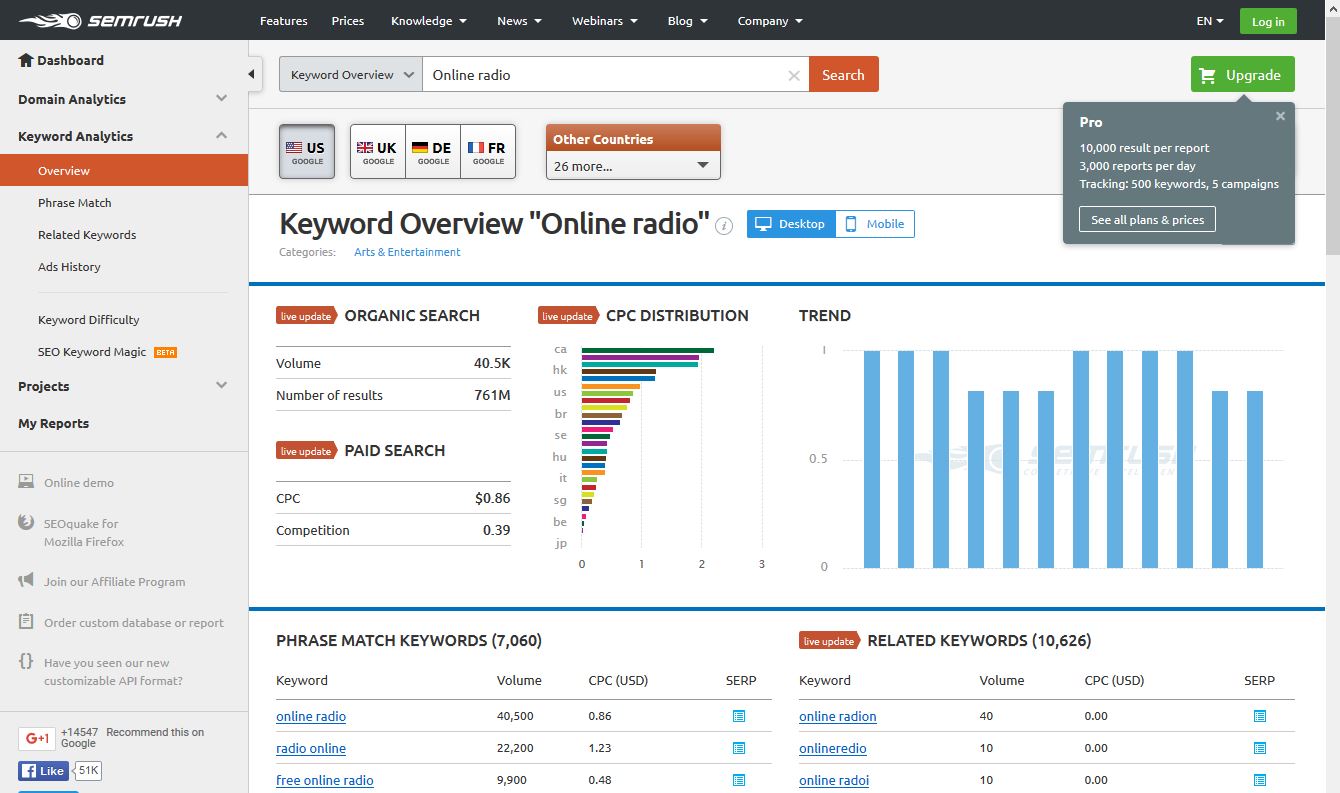Open SERP snapshot for online radion row
This screenshot has width=1340, height=793.
tap(1260, 716)
